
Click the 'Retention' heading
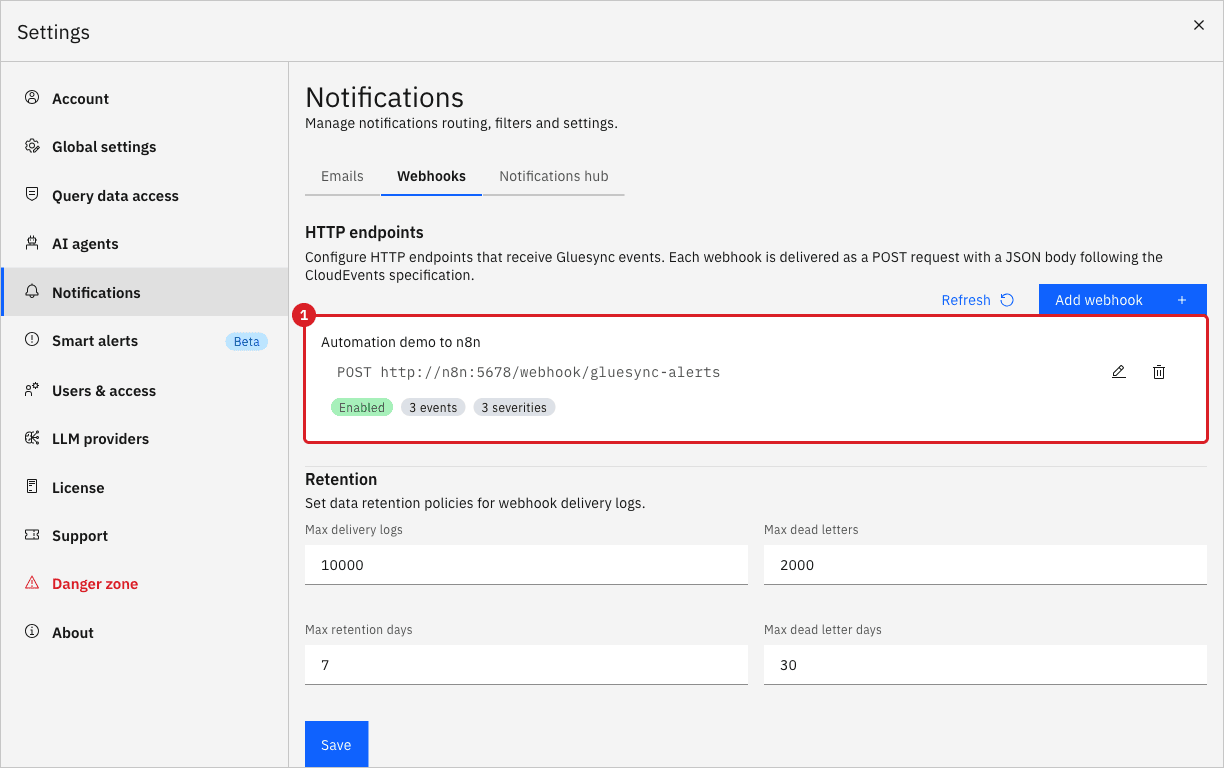coord(341,479)
